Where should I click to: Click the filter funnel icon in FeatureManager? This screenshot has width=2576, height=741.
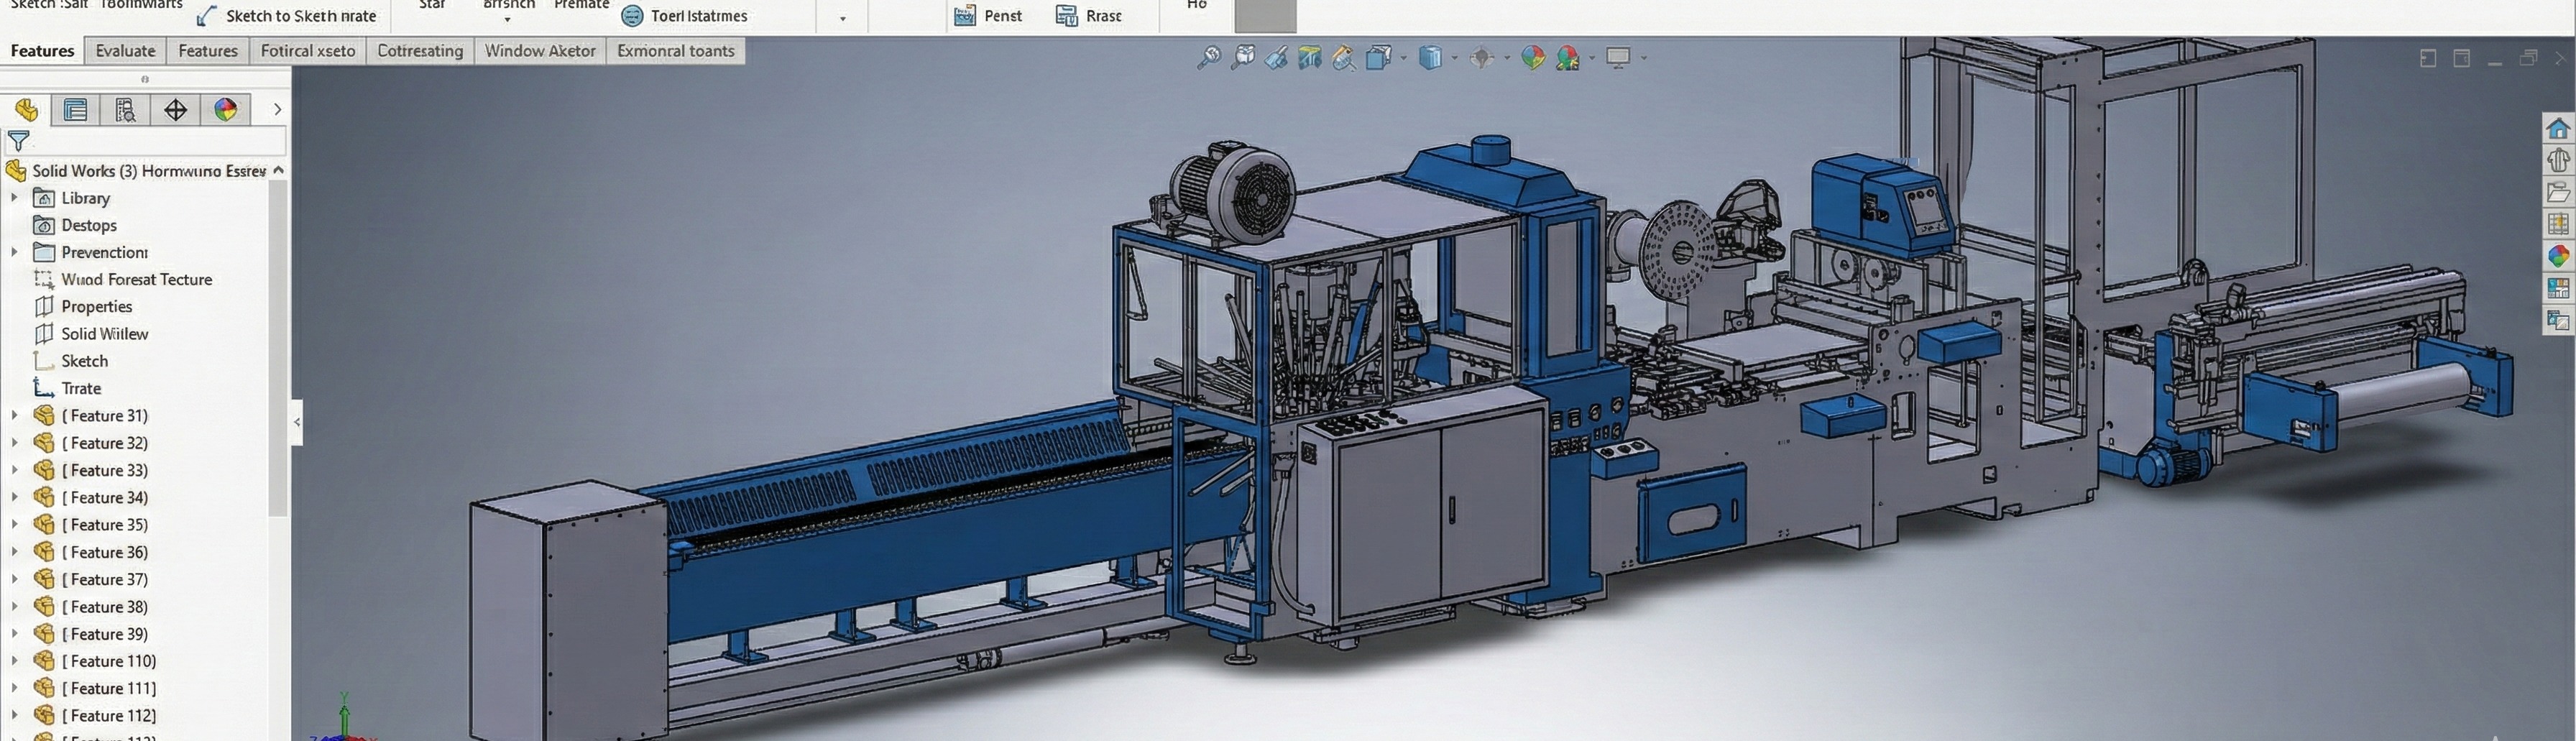18,141
